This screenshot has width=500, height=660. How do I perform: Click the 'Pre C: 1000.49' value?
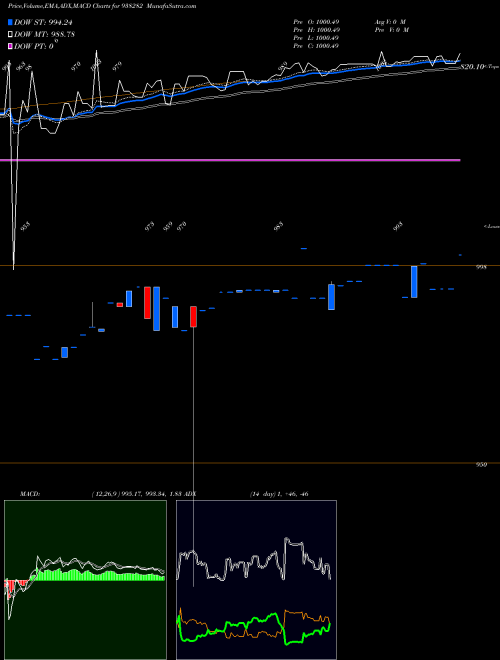point(316,46)
